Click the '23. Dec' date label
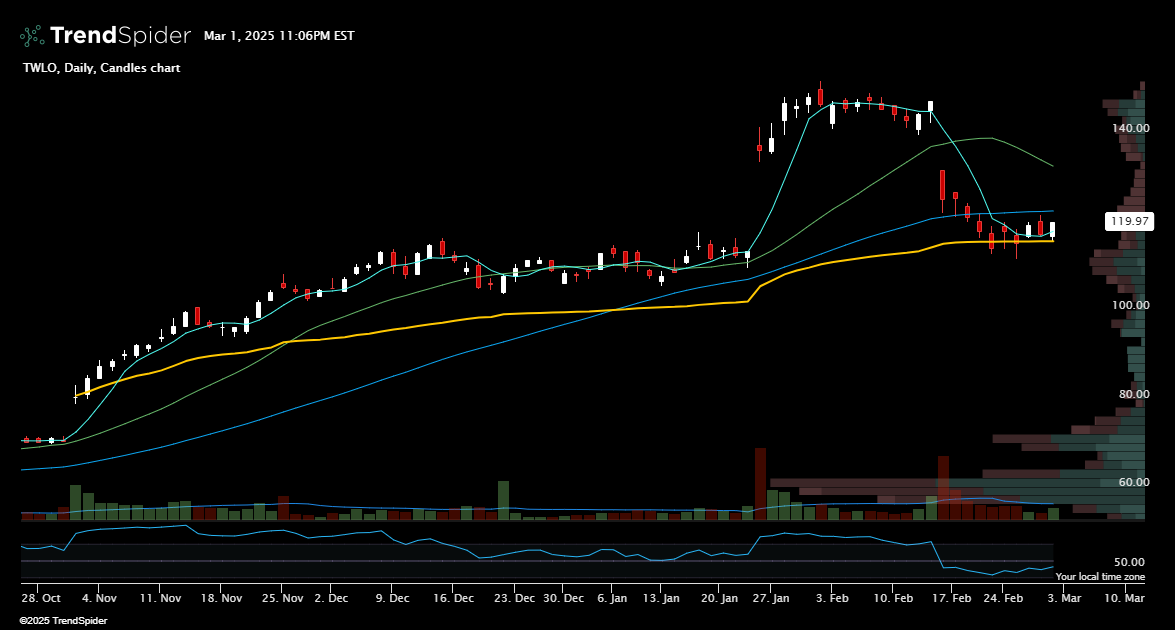The image size is (1175, 630). (x=515, y=598)
